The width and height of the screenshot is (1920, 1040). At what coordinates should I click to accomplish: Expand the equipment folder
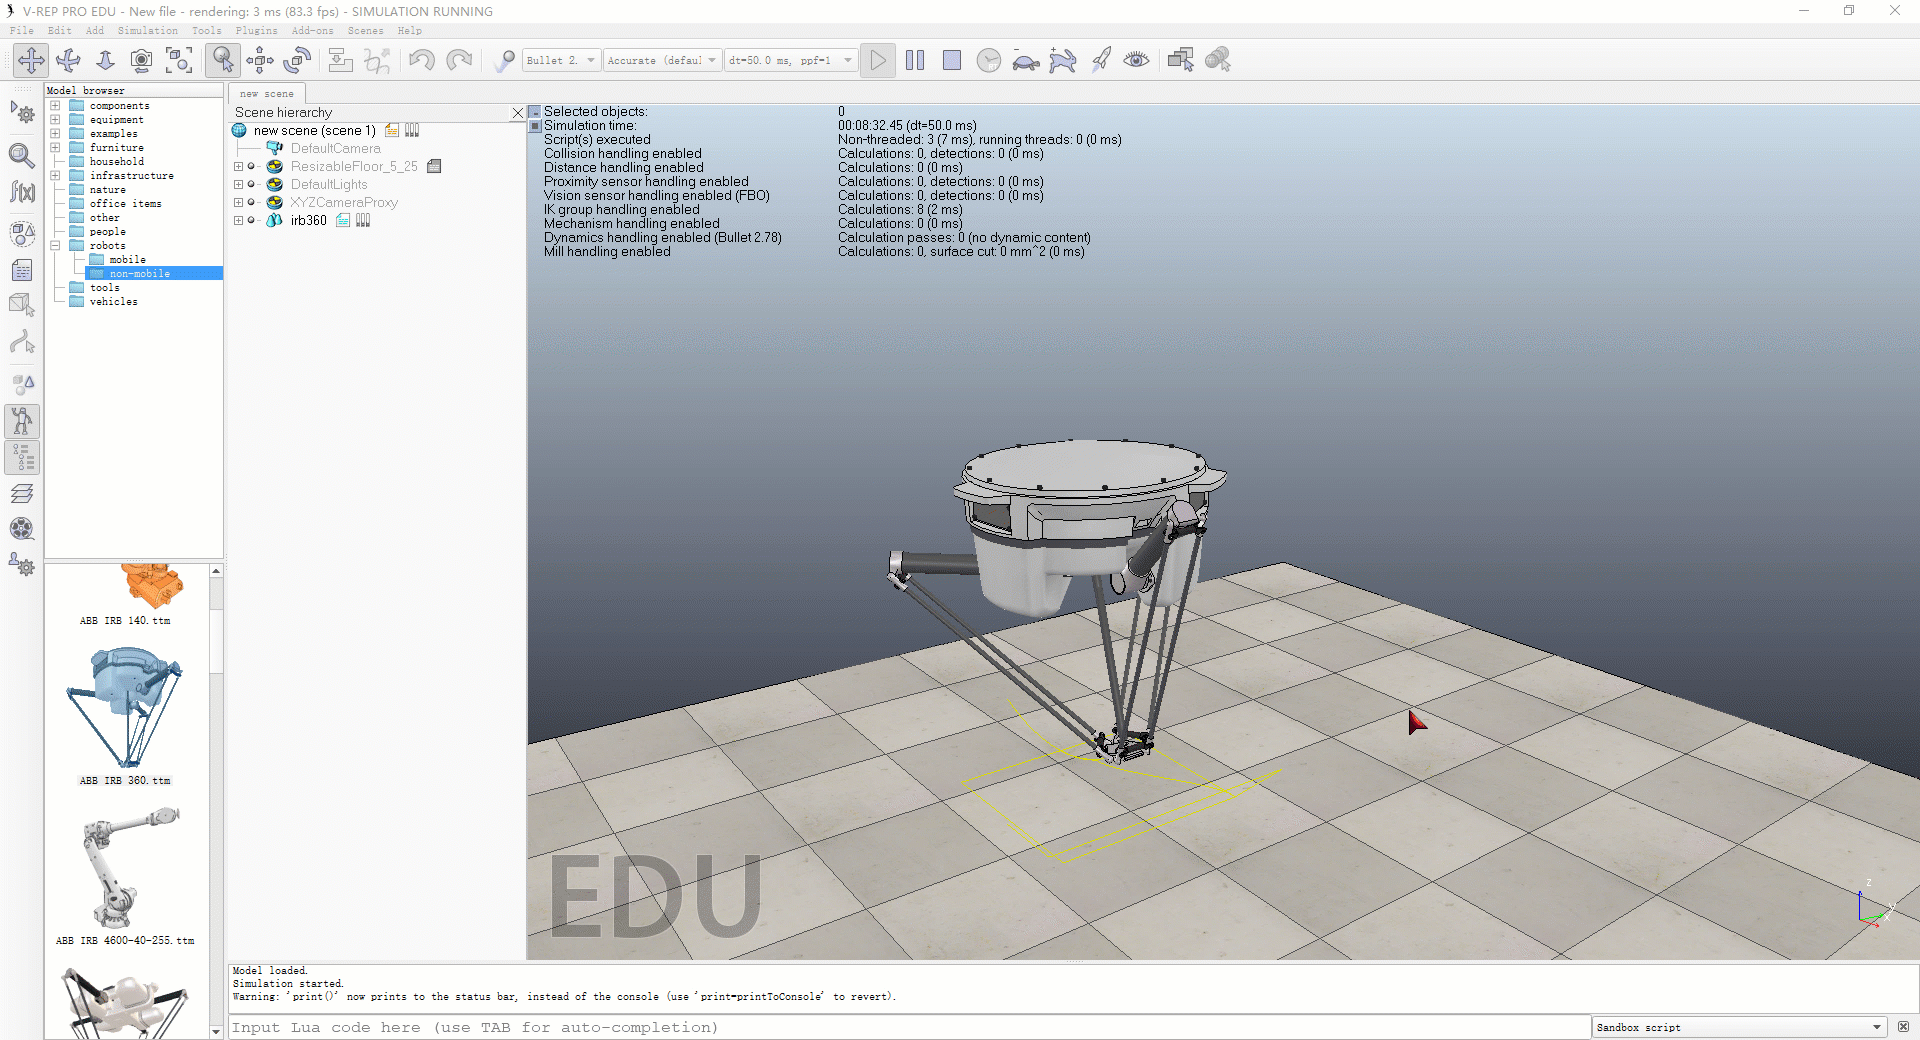coord(55,120)
